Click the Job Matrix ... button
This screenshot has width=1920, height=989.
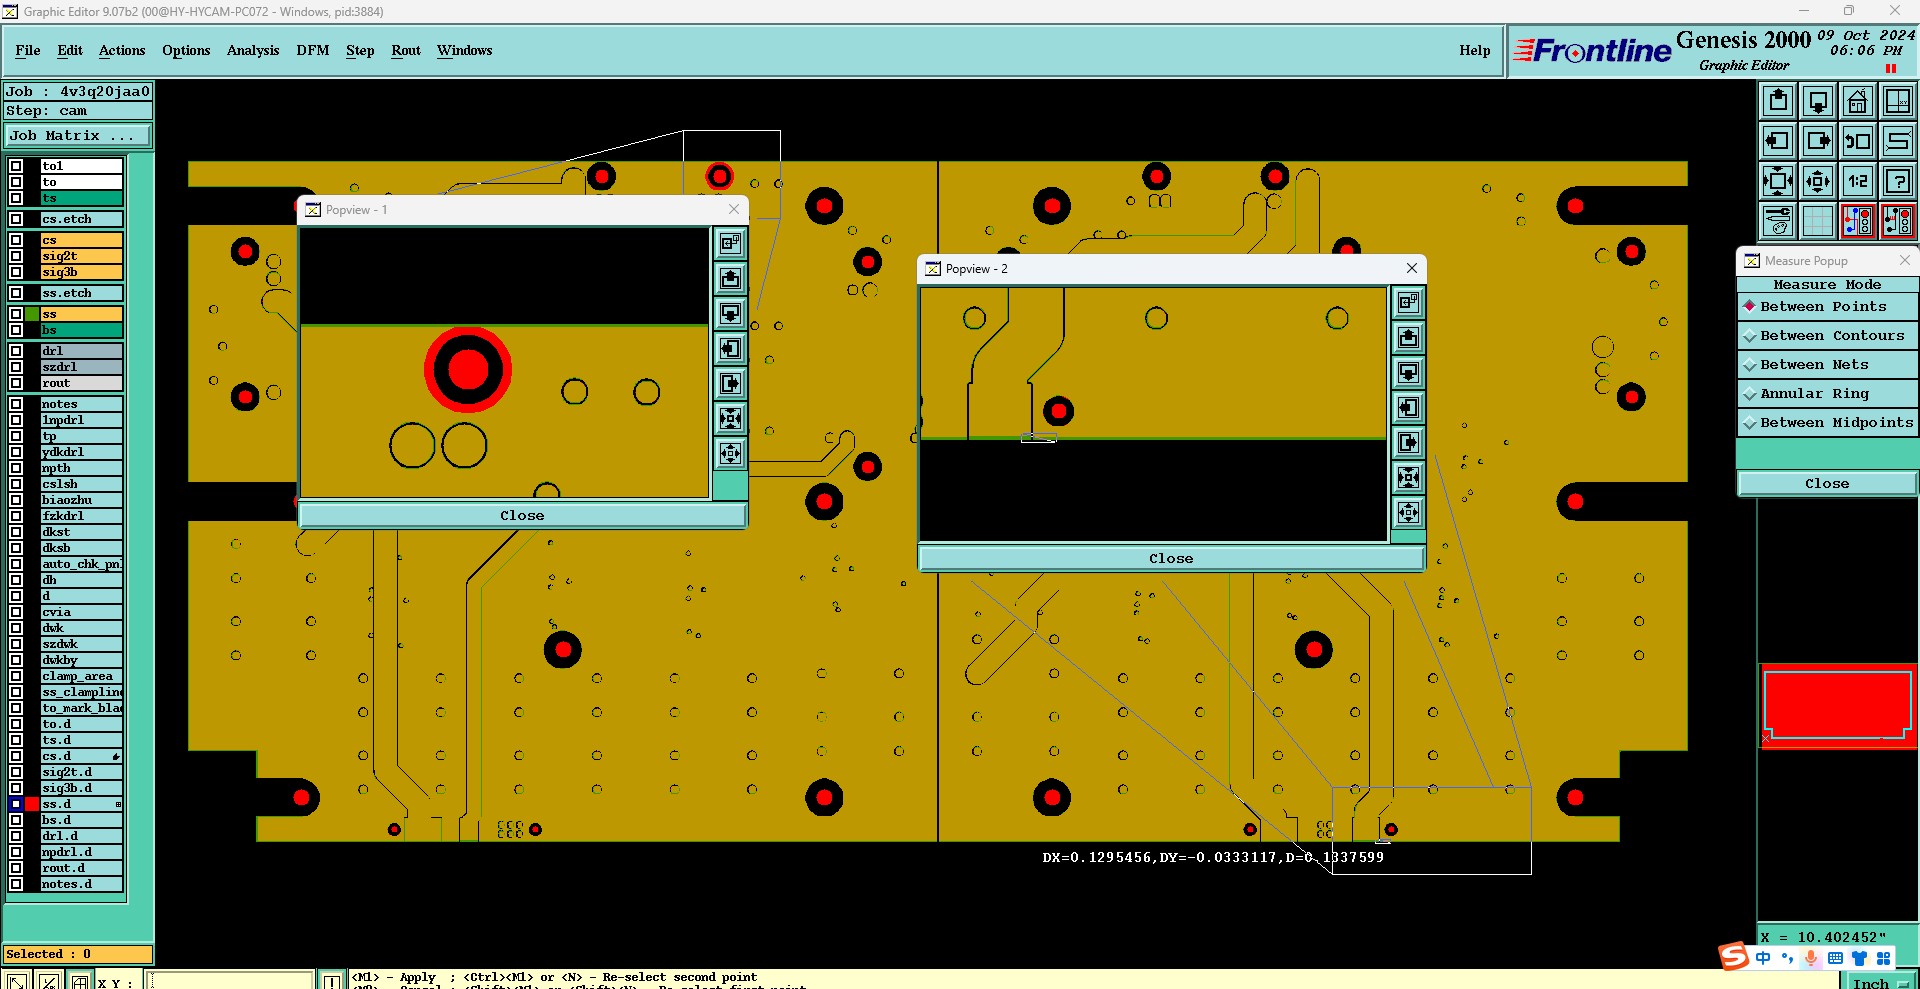tap(78, 136)
